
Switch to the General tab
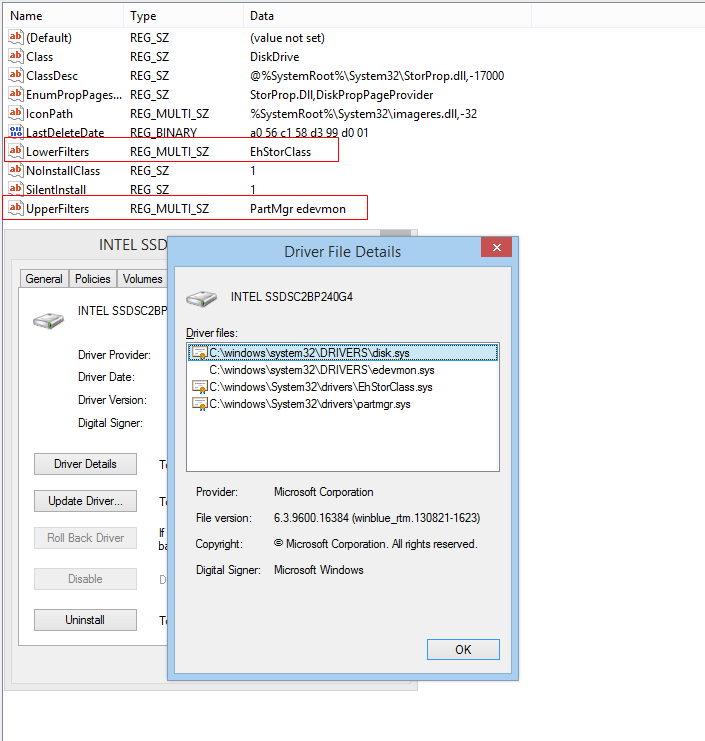[44, 279]
